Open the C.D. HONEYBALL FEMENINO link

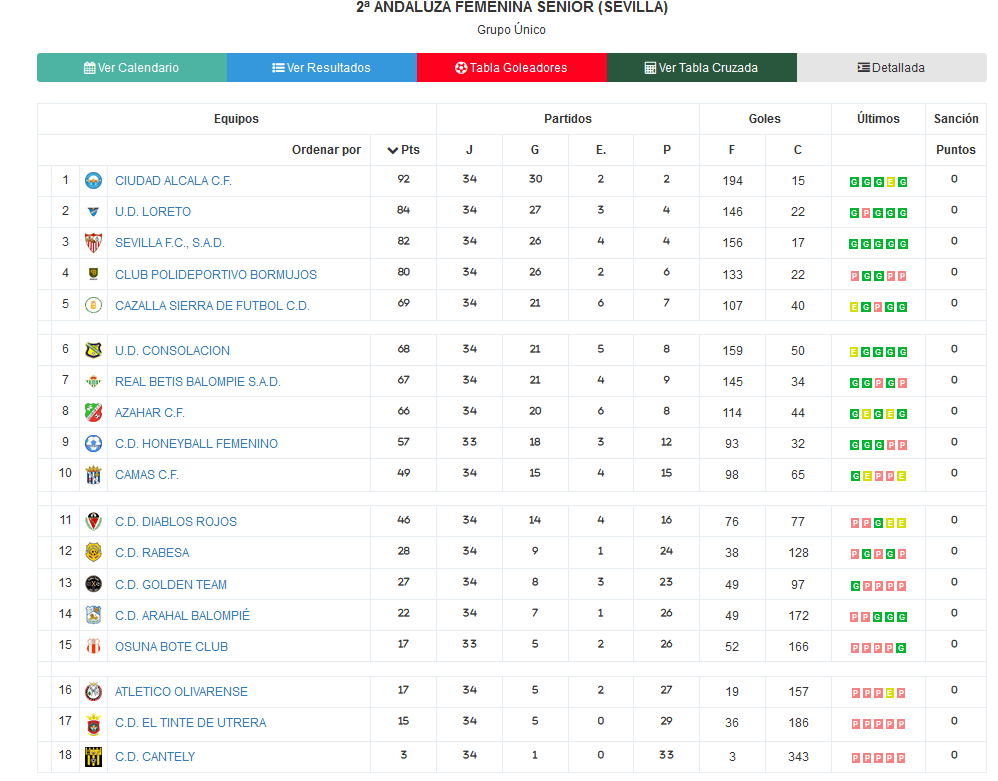[x=197, y=444]
